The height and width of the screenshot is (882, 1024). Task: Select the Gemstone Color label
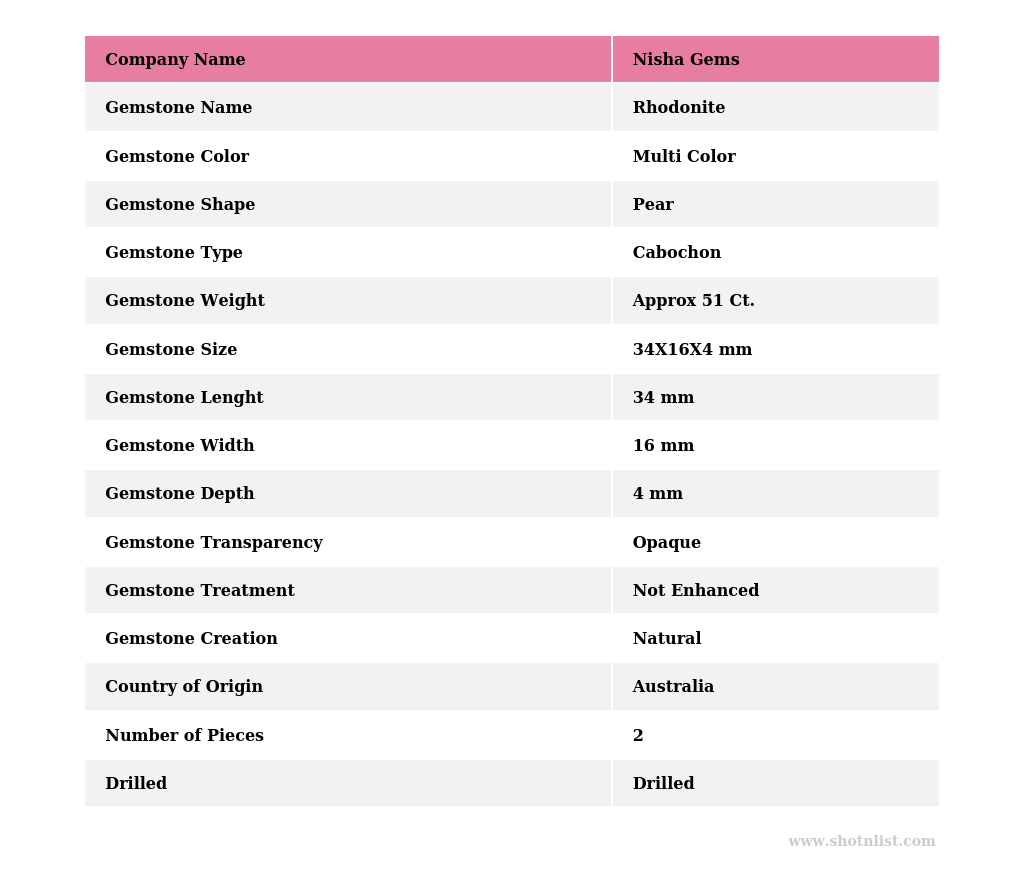(177, 157)
